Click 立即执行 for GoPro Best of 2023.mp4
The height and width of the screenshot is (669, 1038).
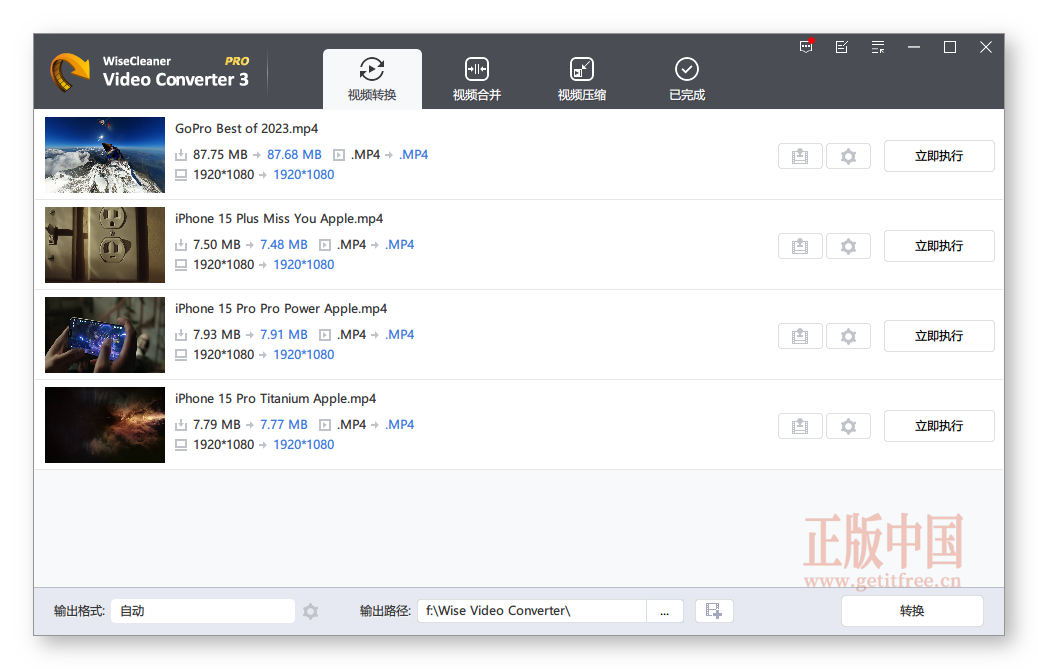point(939,156)
